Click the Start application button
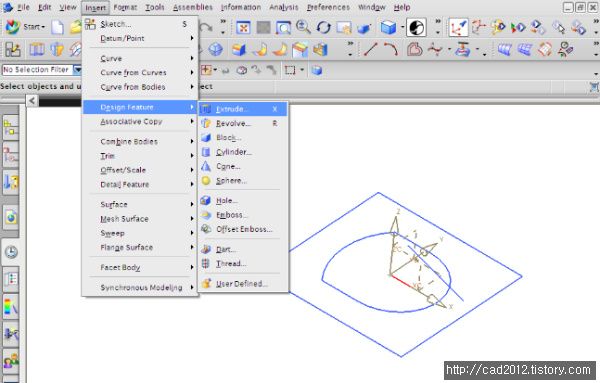This screenshot has width=600, height=383. (x=25, y=27)
